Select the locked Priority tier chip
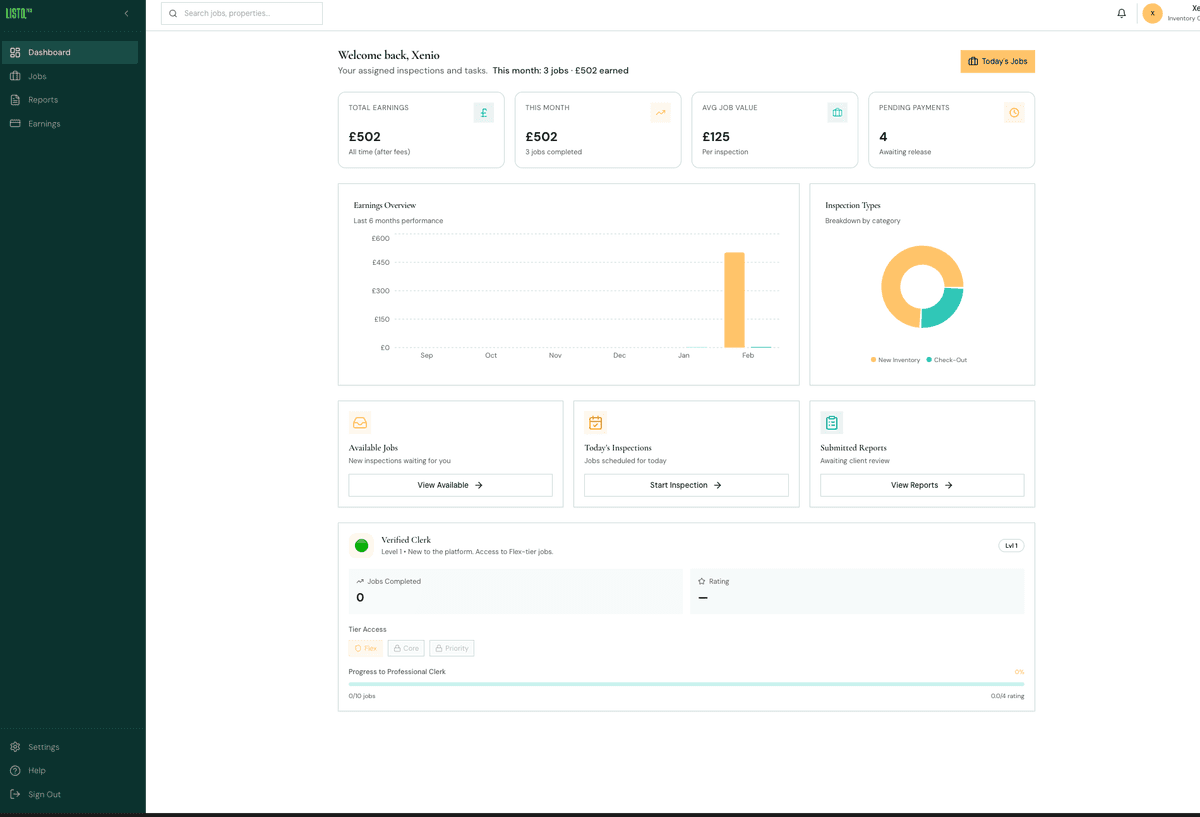The height and width of the screenshot is (817, 1200). tap(452, 648)
